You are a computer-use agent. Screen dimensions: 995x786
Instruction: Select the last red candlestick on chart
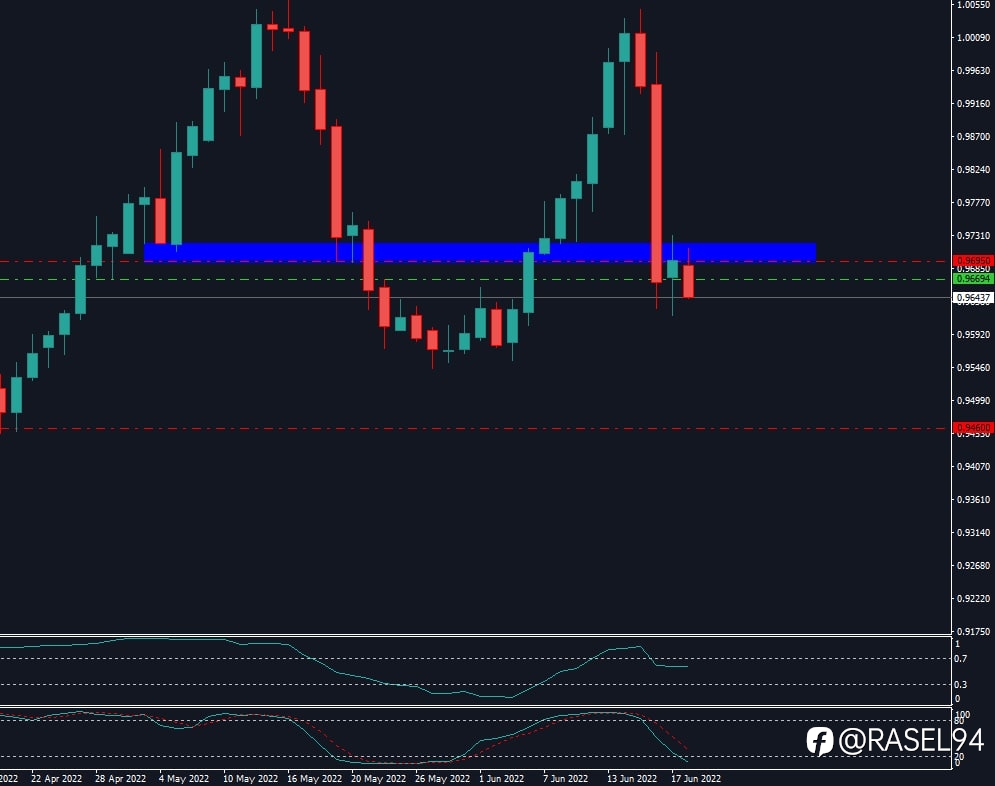click(689, 281)
